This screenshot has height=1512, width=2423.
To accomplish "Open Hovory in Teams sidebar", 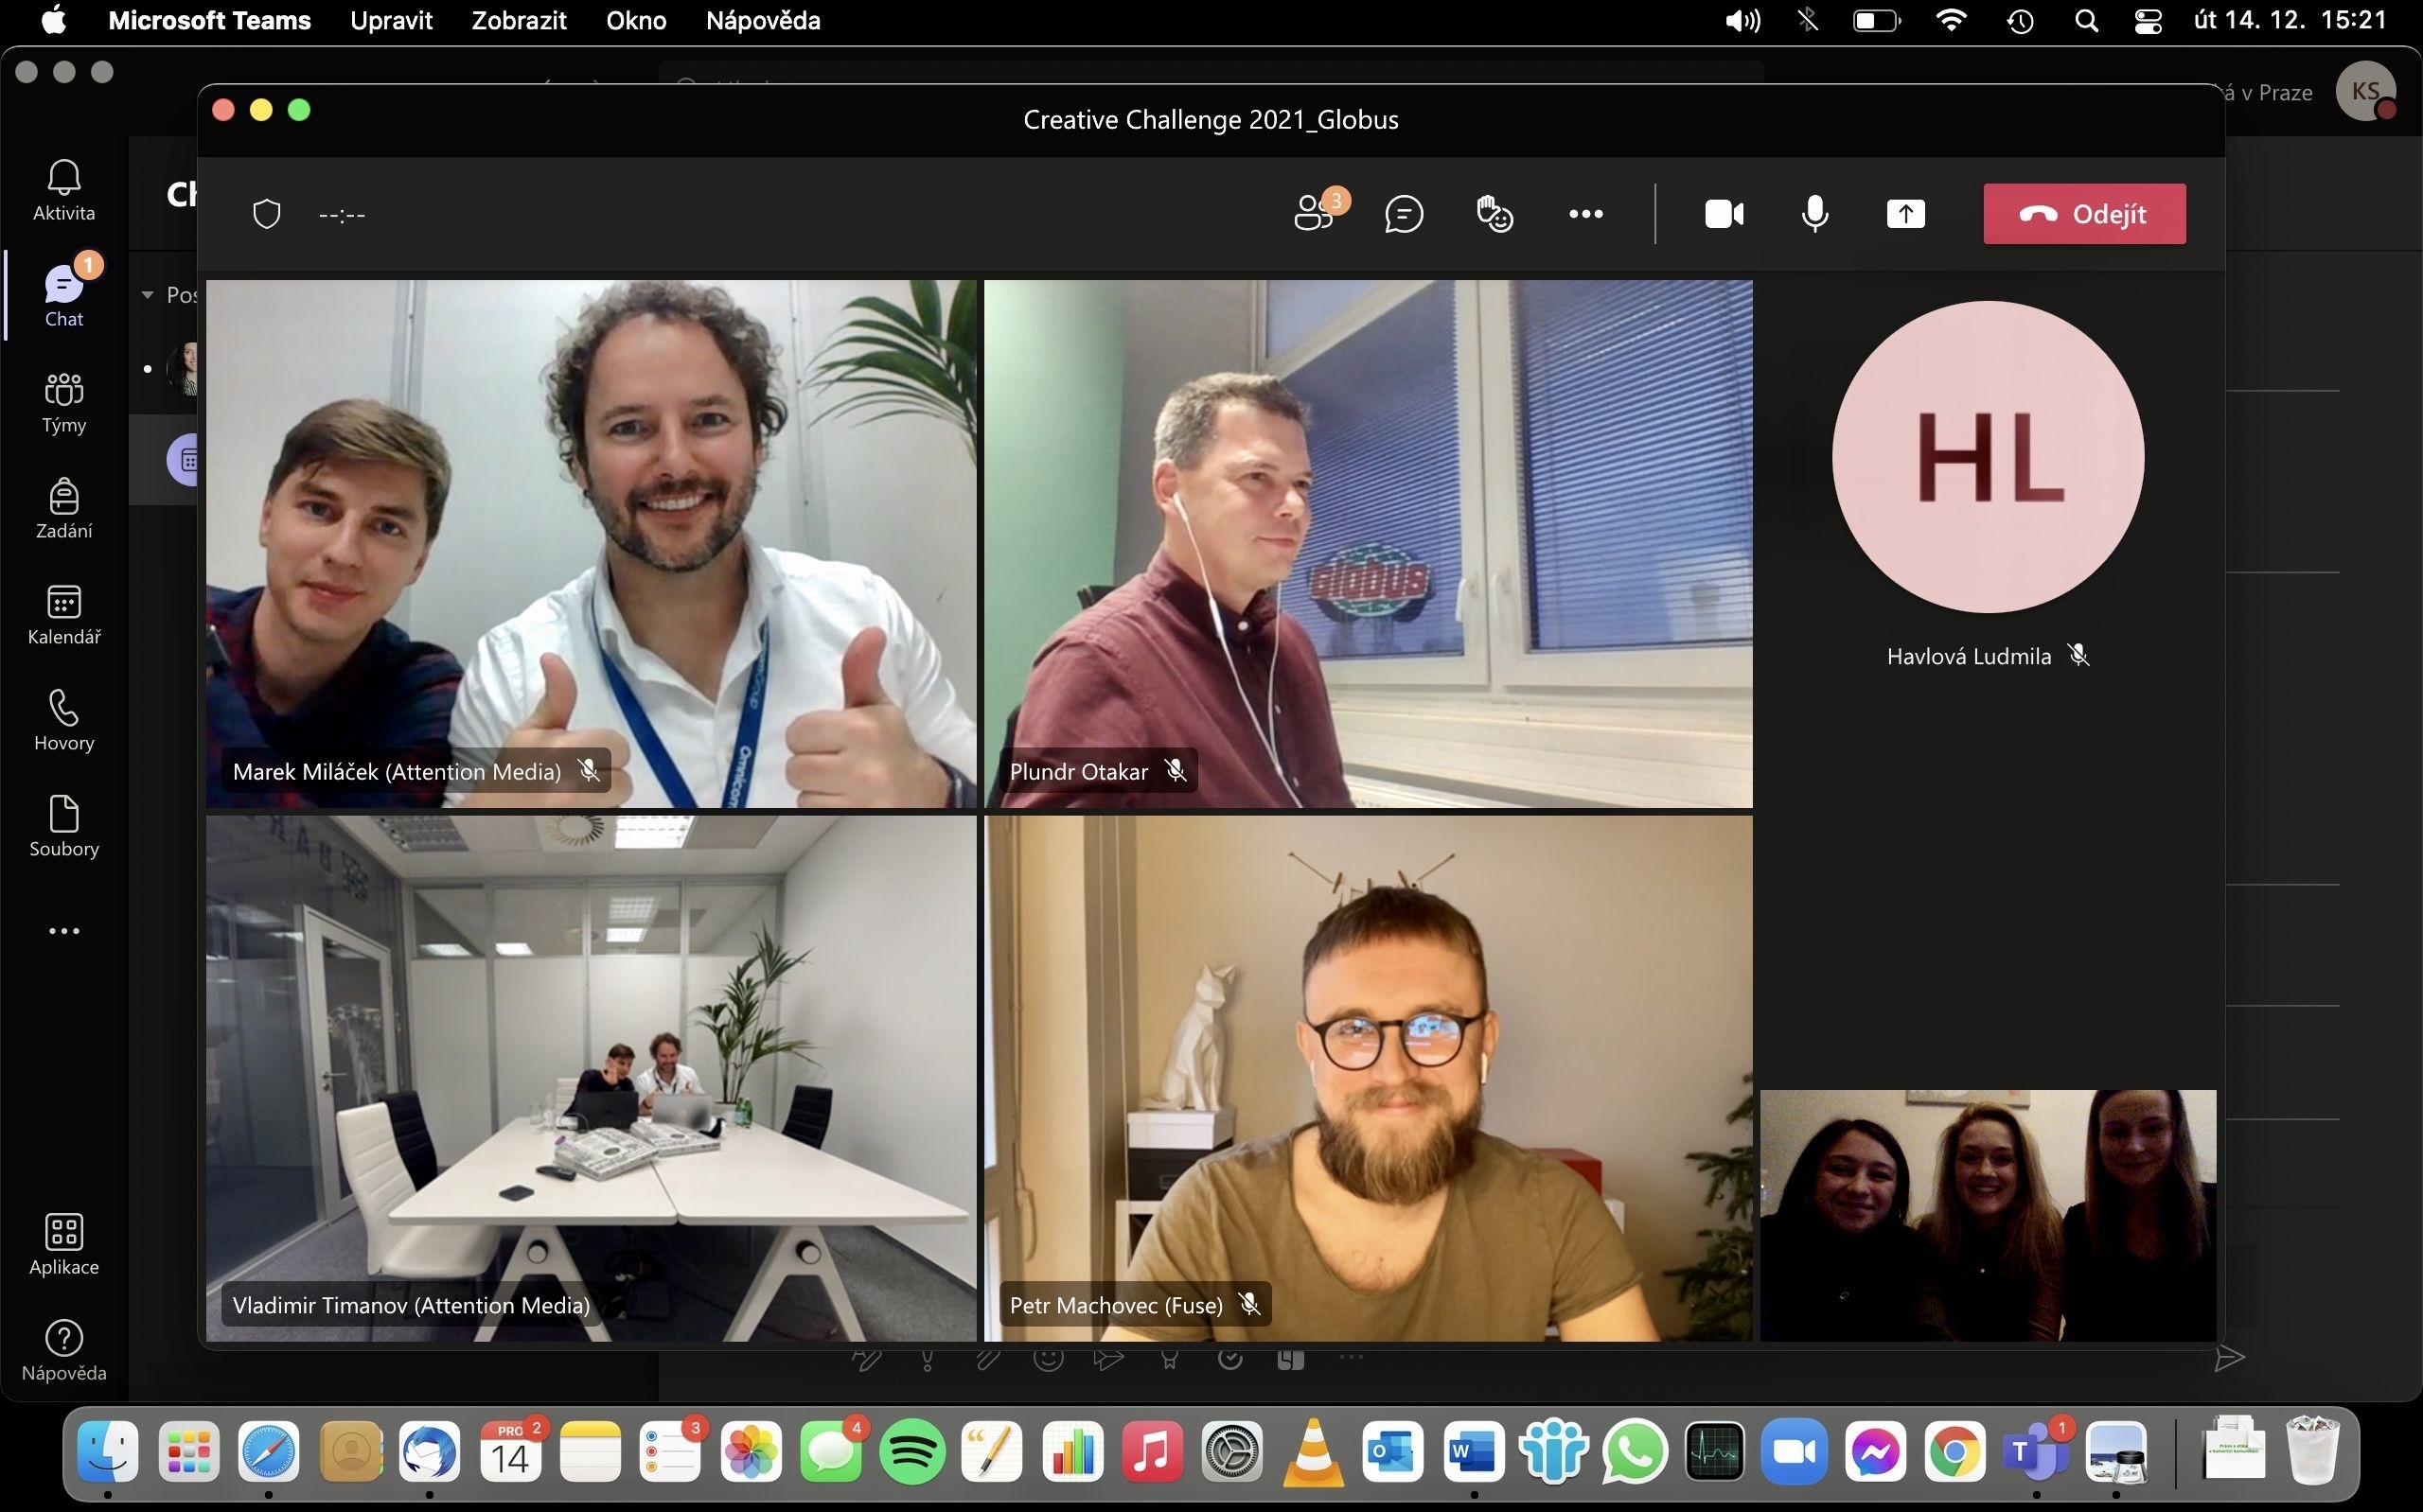I will tap(64, 720).
